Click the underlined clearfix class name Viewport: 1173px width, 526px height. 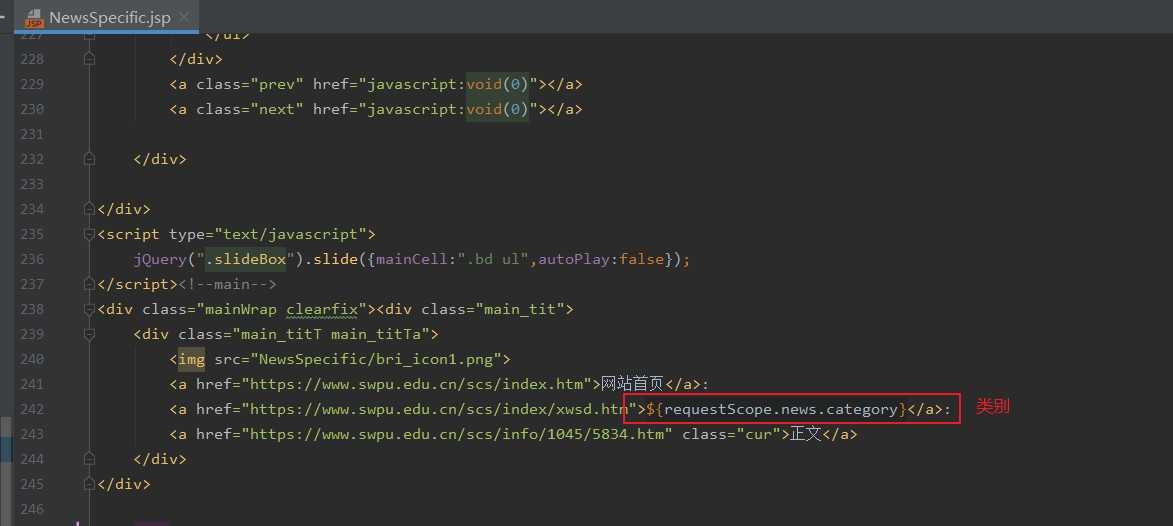[322, 309]
